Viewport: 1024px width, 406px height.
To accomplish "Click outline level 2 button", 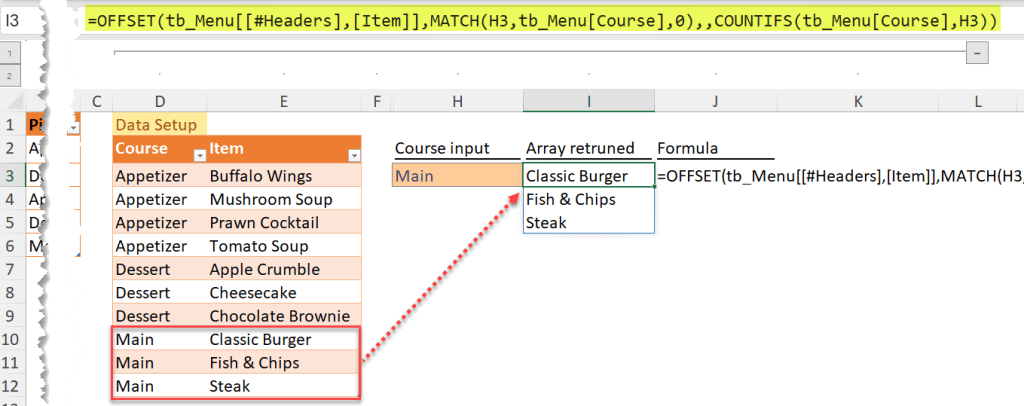I will coord(11,76).
